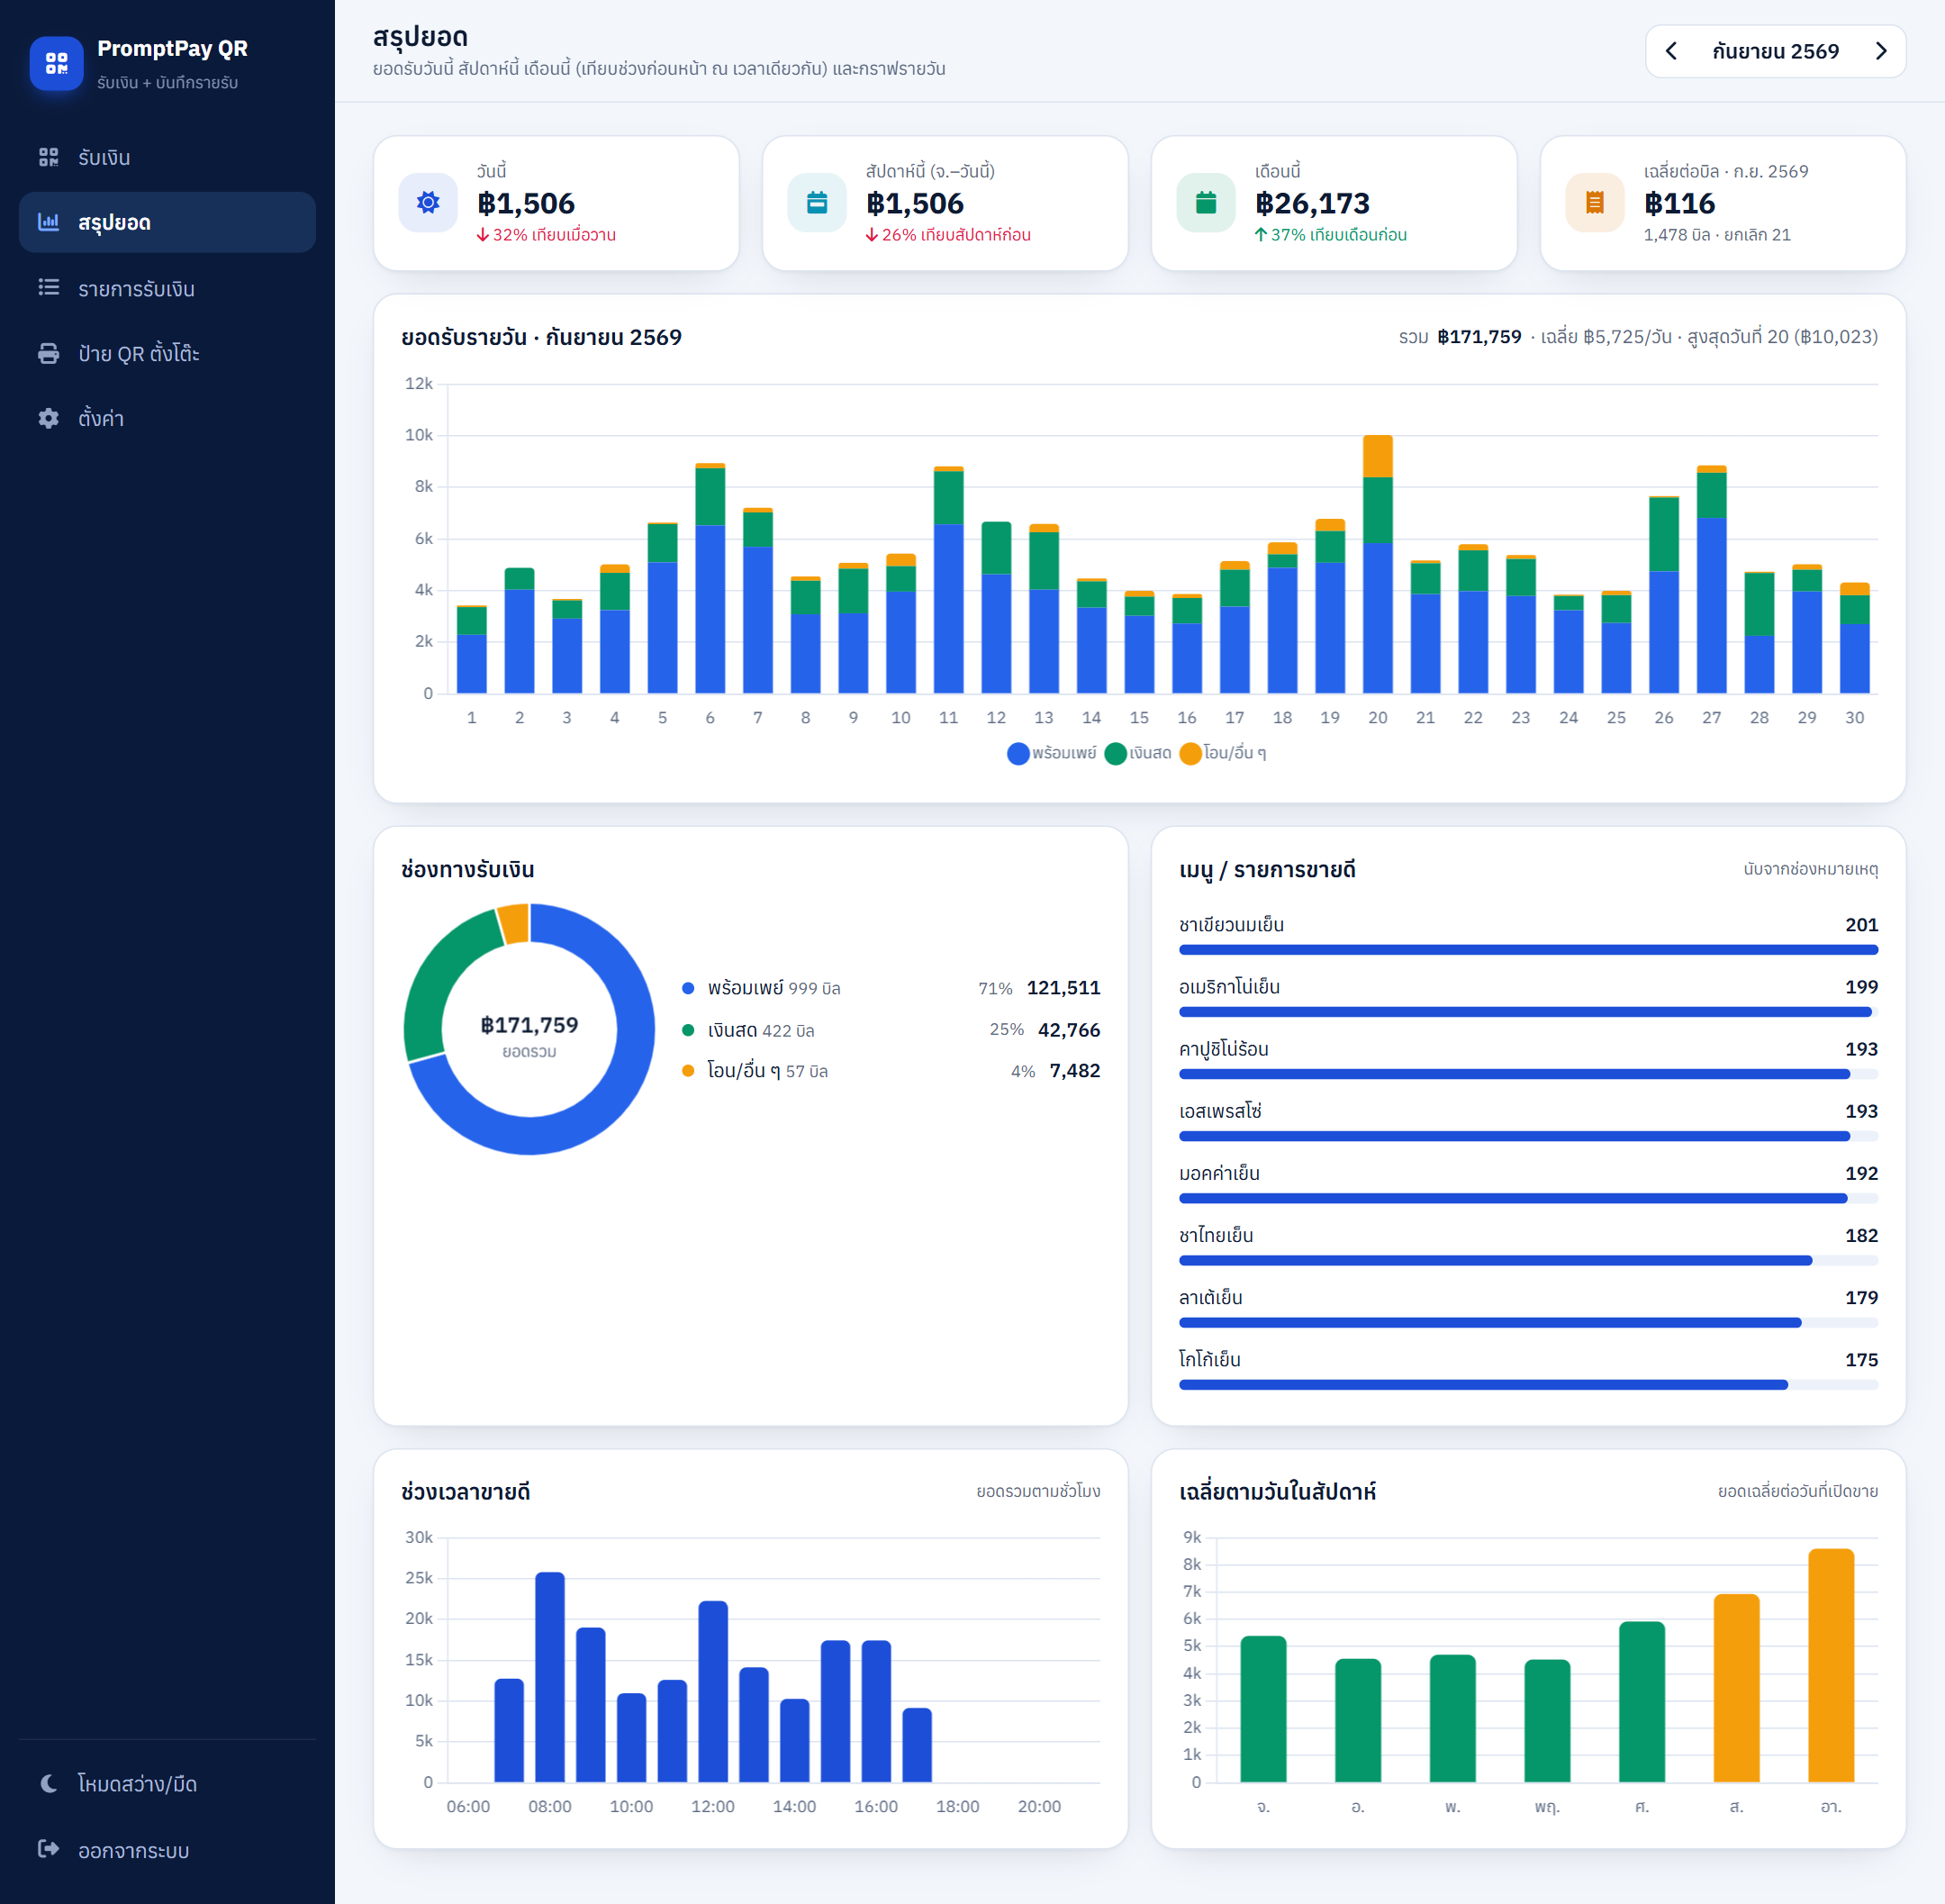Click the receipt icon on เฉลี่ยต่อบิล card
The image size is (1945, 1904).
click(1595, 203)
